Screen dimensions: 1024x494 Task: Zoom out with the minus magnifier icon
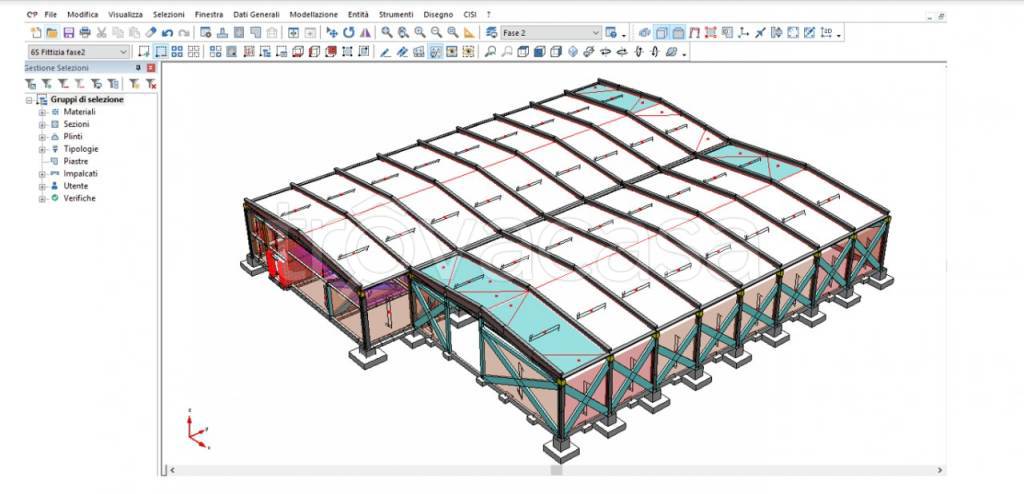coord(436,33)
